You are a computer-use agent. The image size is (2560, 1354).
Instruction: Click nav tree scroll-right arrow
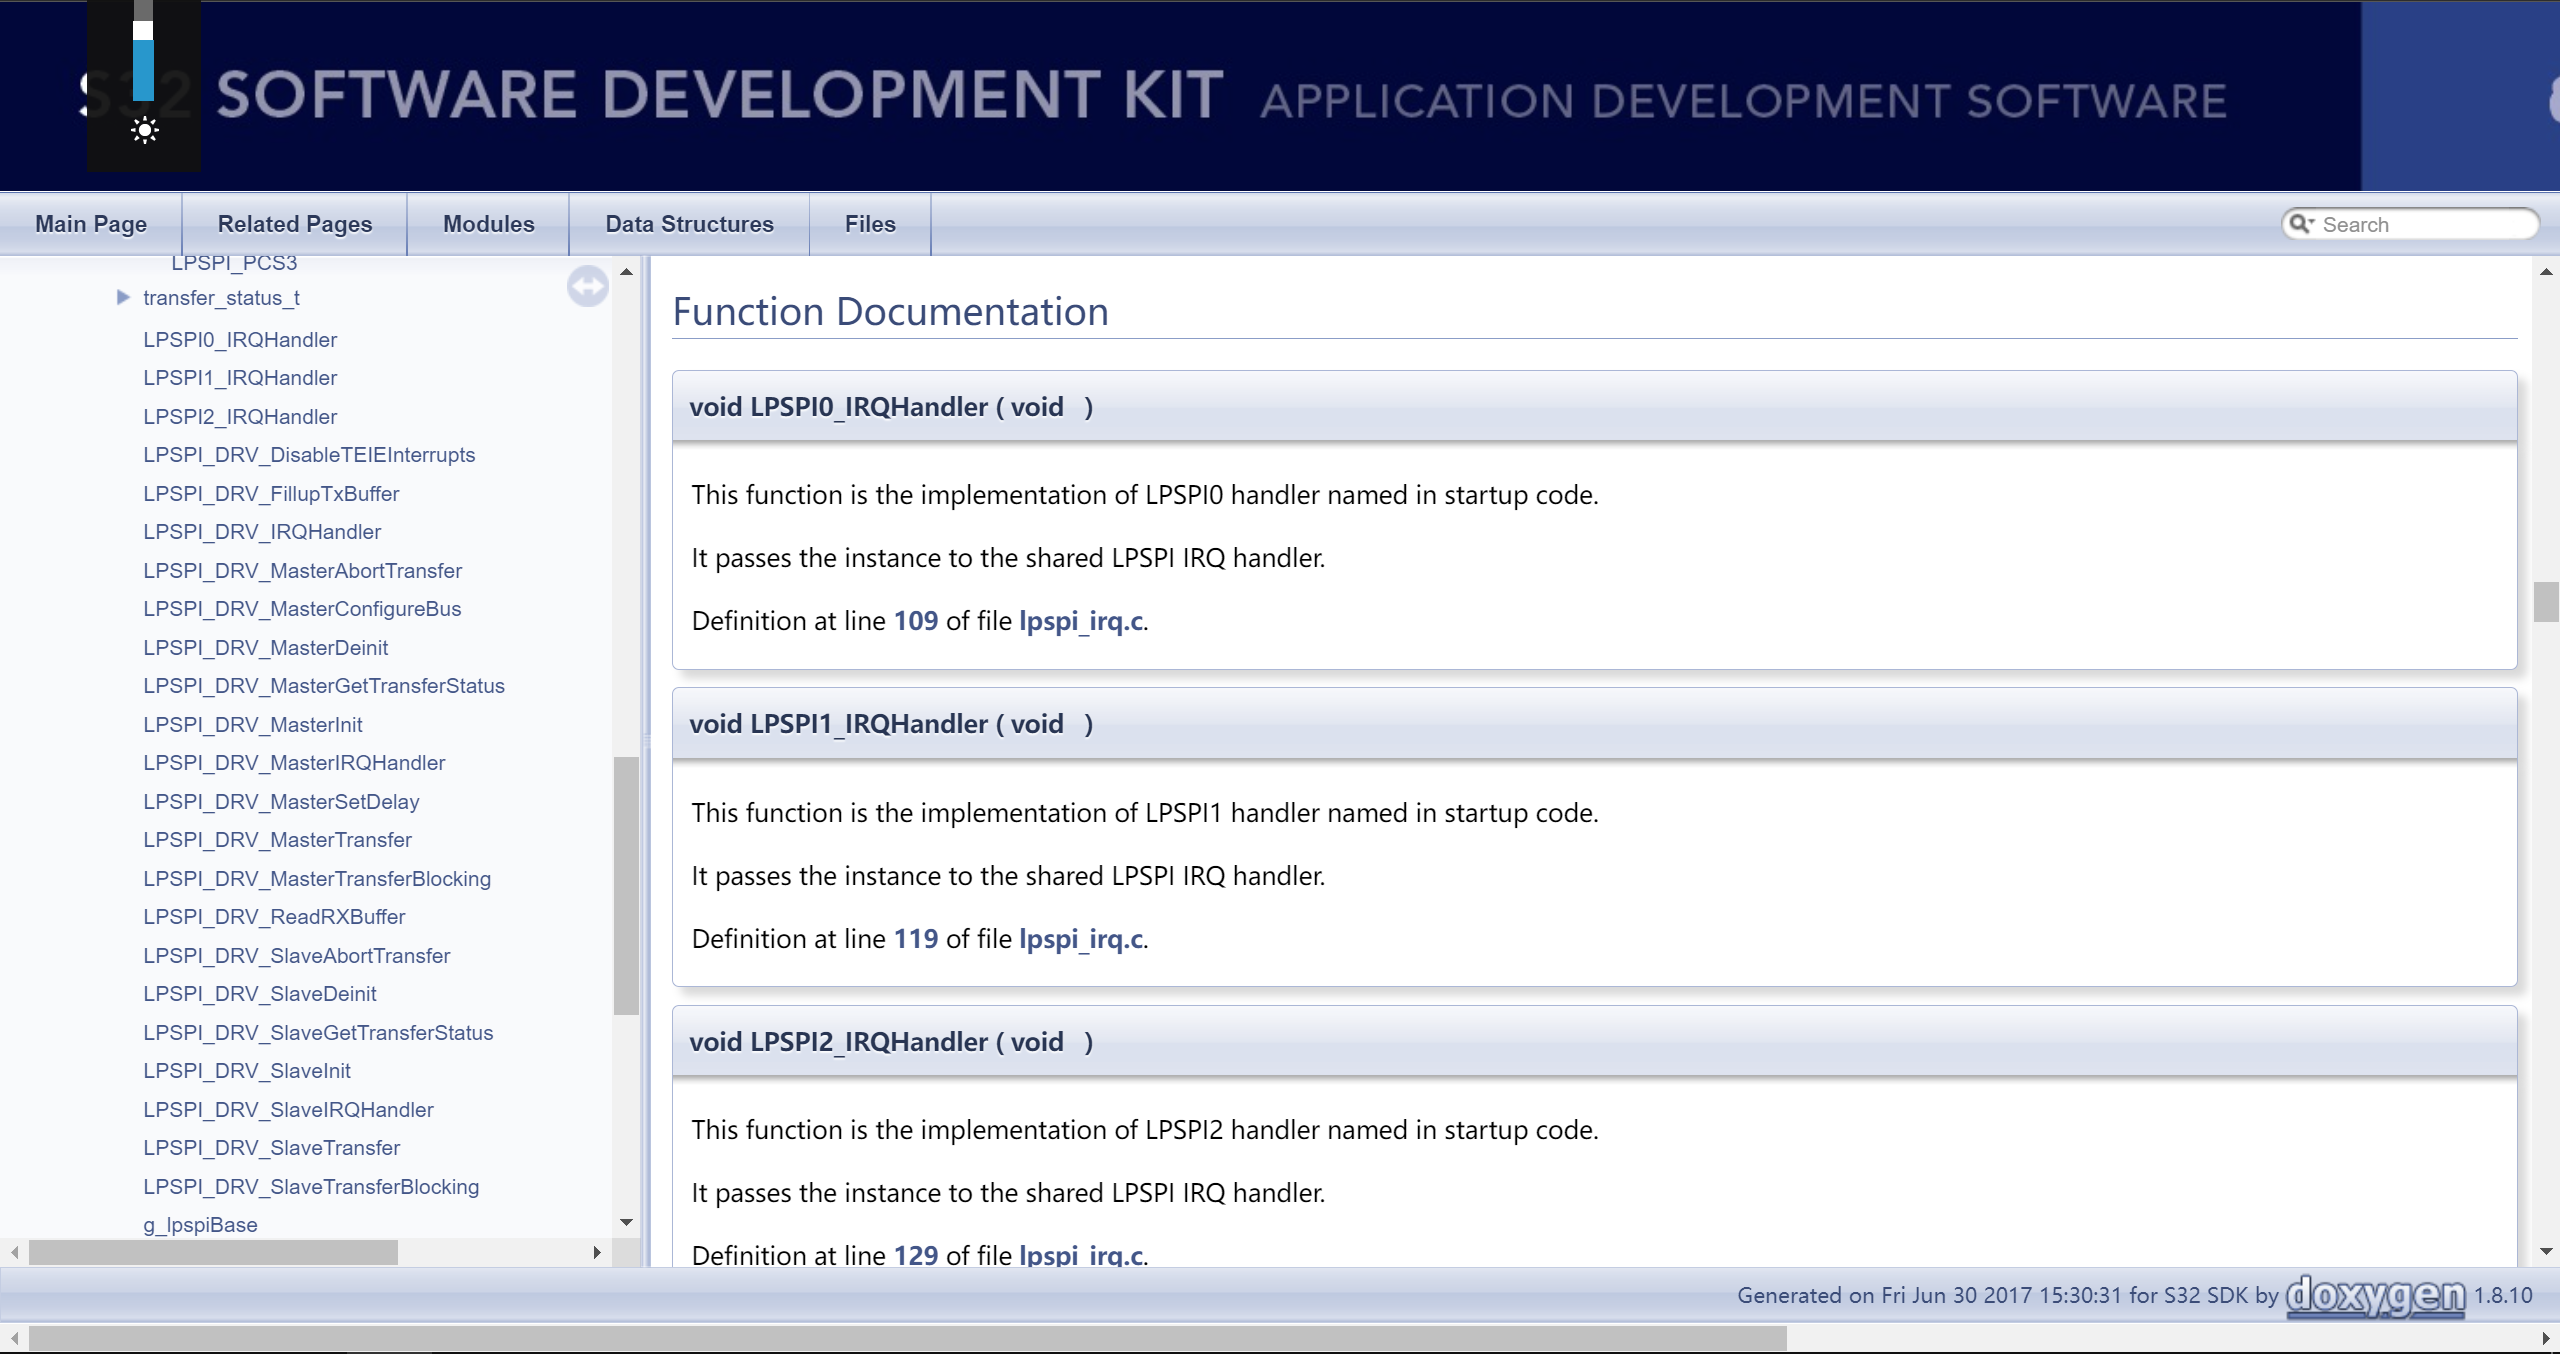click(x=597, y=1252)
